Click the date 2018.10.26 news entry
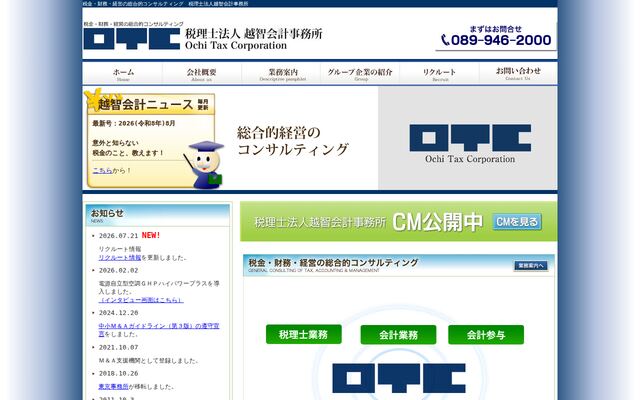Image resolution: width=640 pixels, height=400 pixels. 118,374
